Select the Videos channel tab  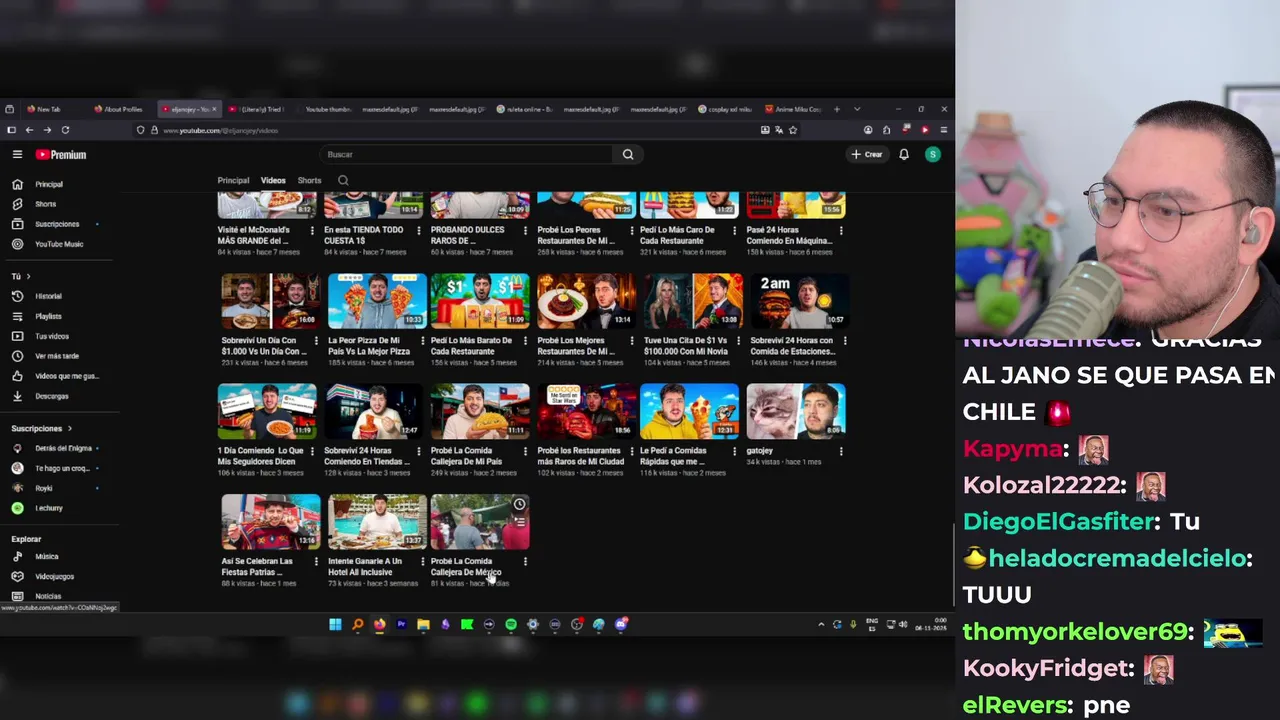[273, 181]
